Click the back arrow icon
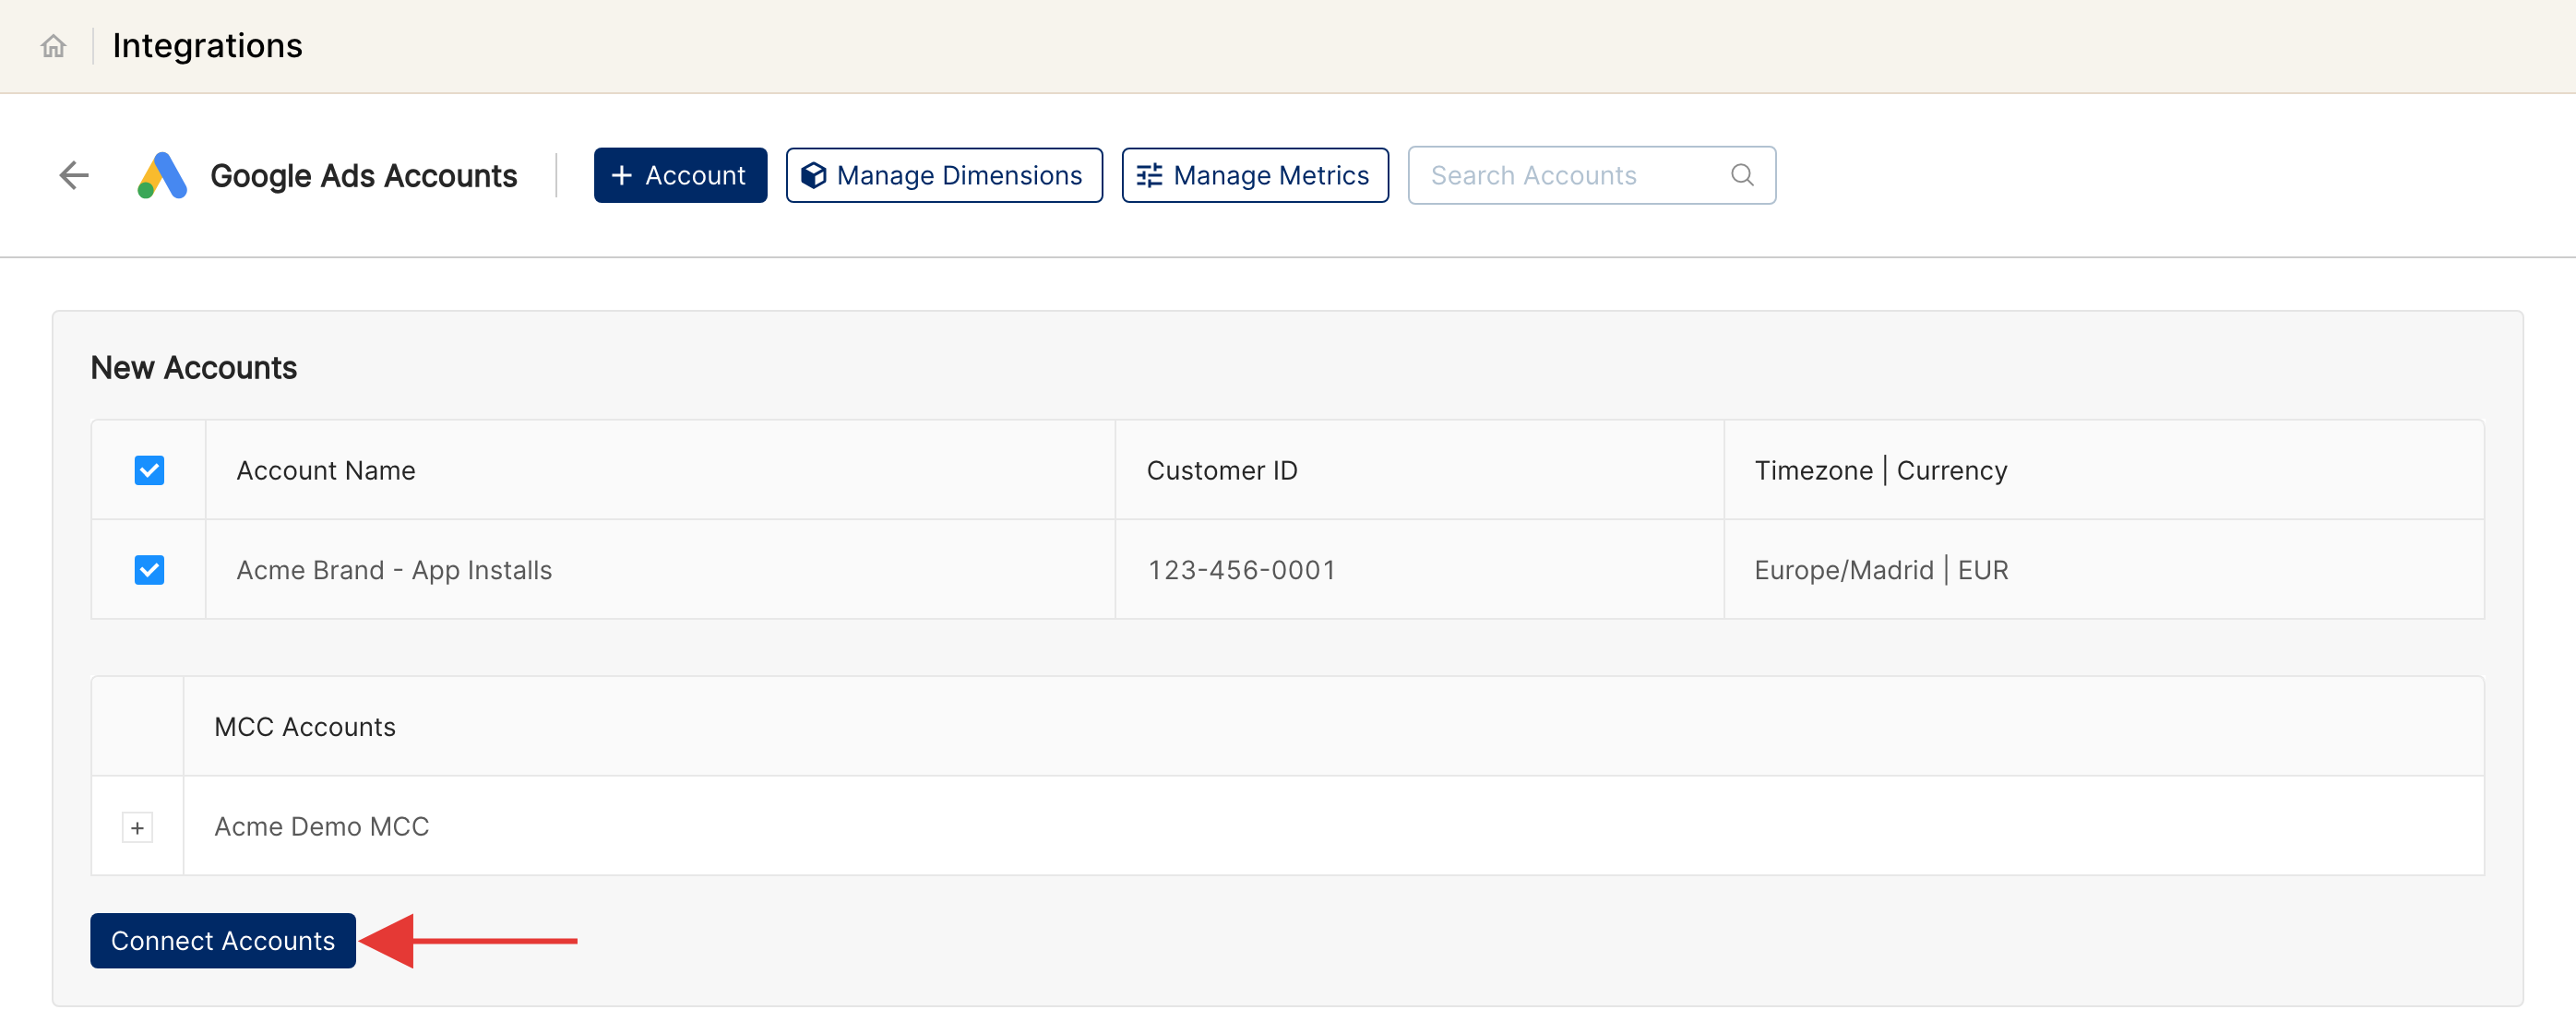 74,176
